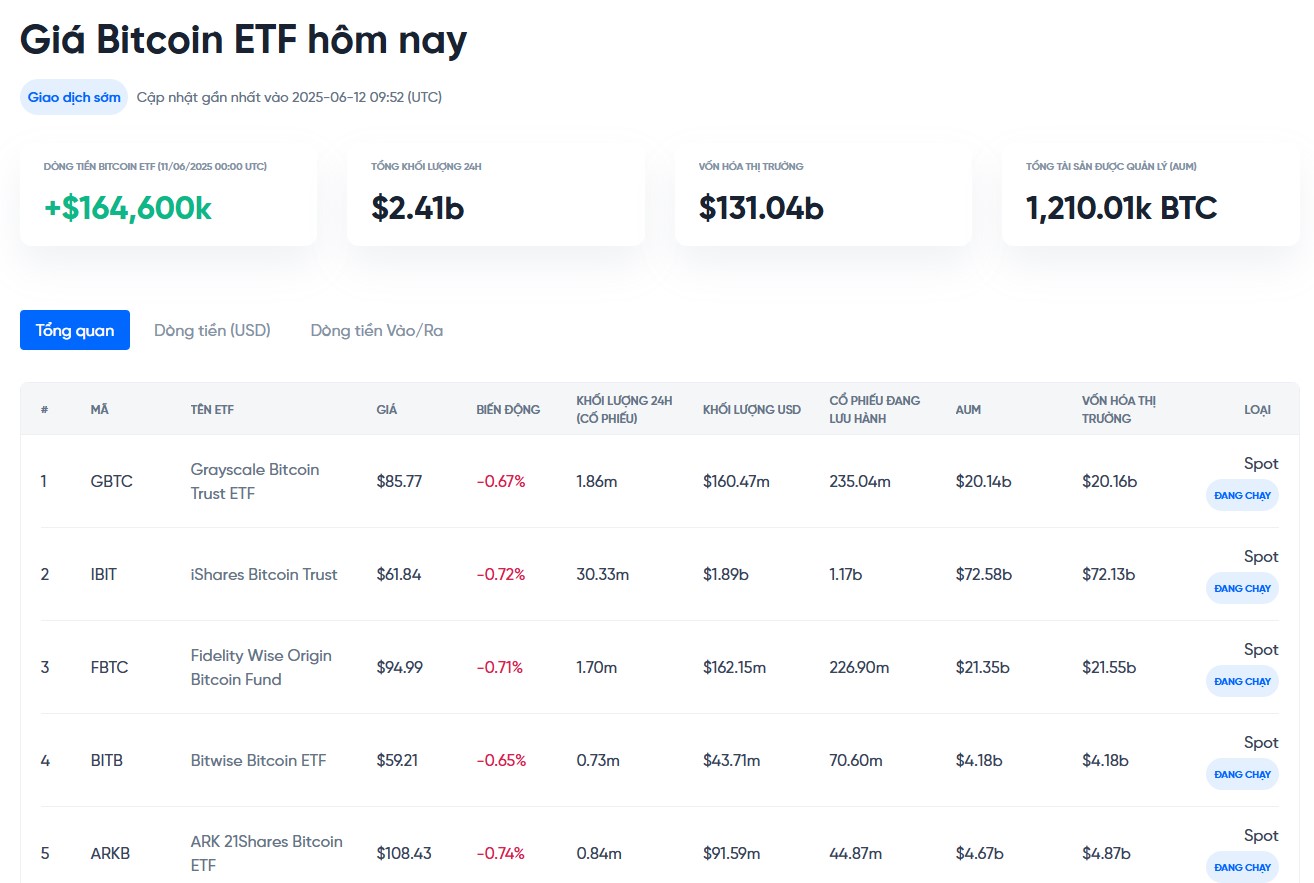Click IBIT price $61.84

coord(399,574)
